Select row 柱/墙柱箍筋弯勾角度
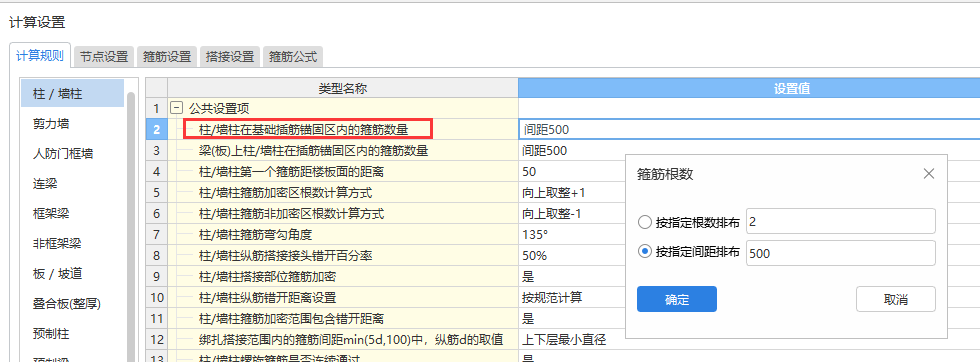 tap(342, 235)
